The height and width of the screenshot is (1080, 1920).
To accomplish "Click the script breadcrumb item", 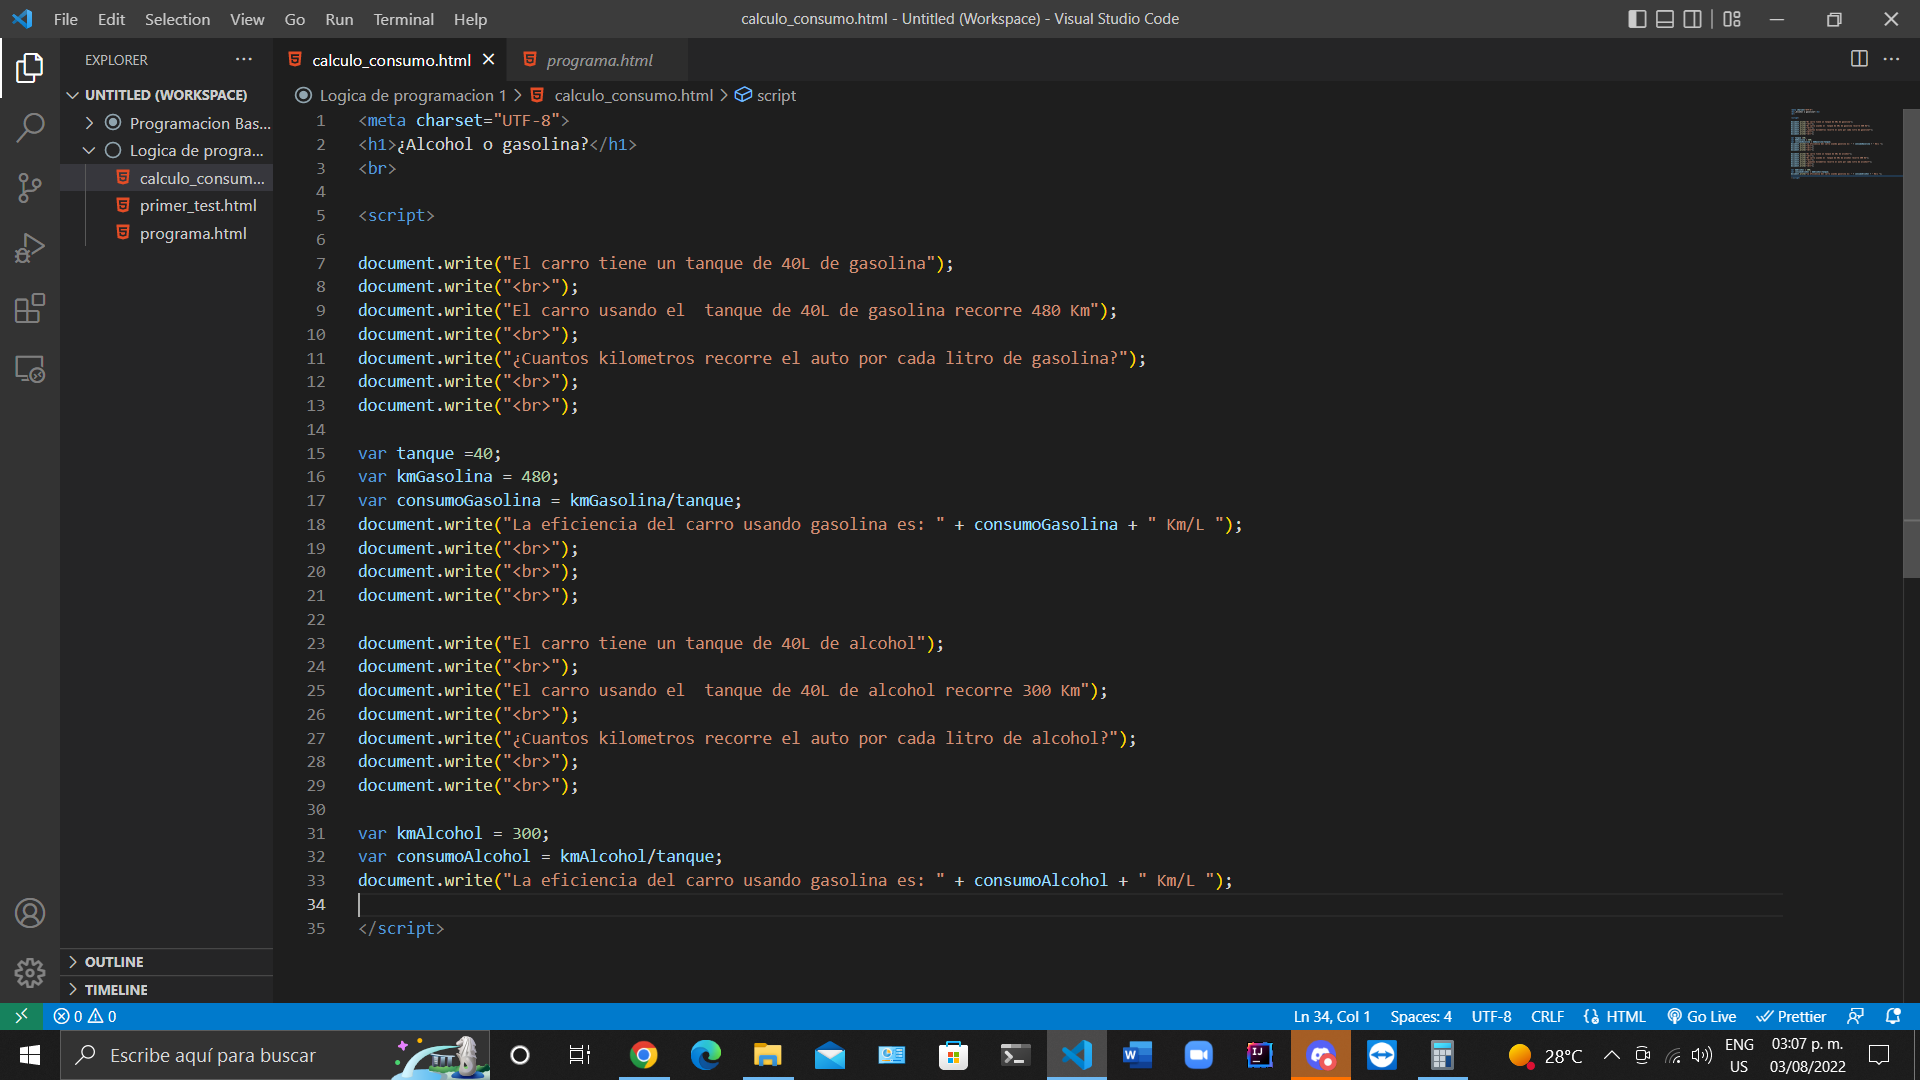I will 766,95.
